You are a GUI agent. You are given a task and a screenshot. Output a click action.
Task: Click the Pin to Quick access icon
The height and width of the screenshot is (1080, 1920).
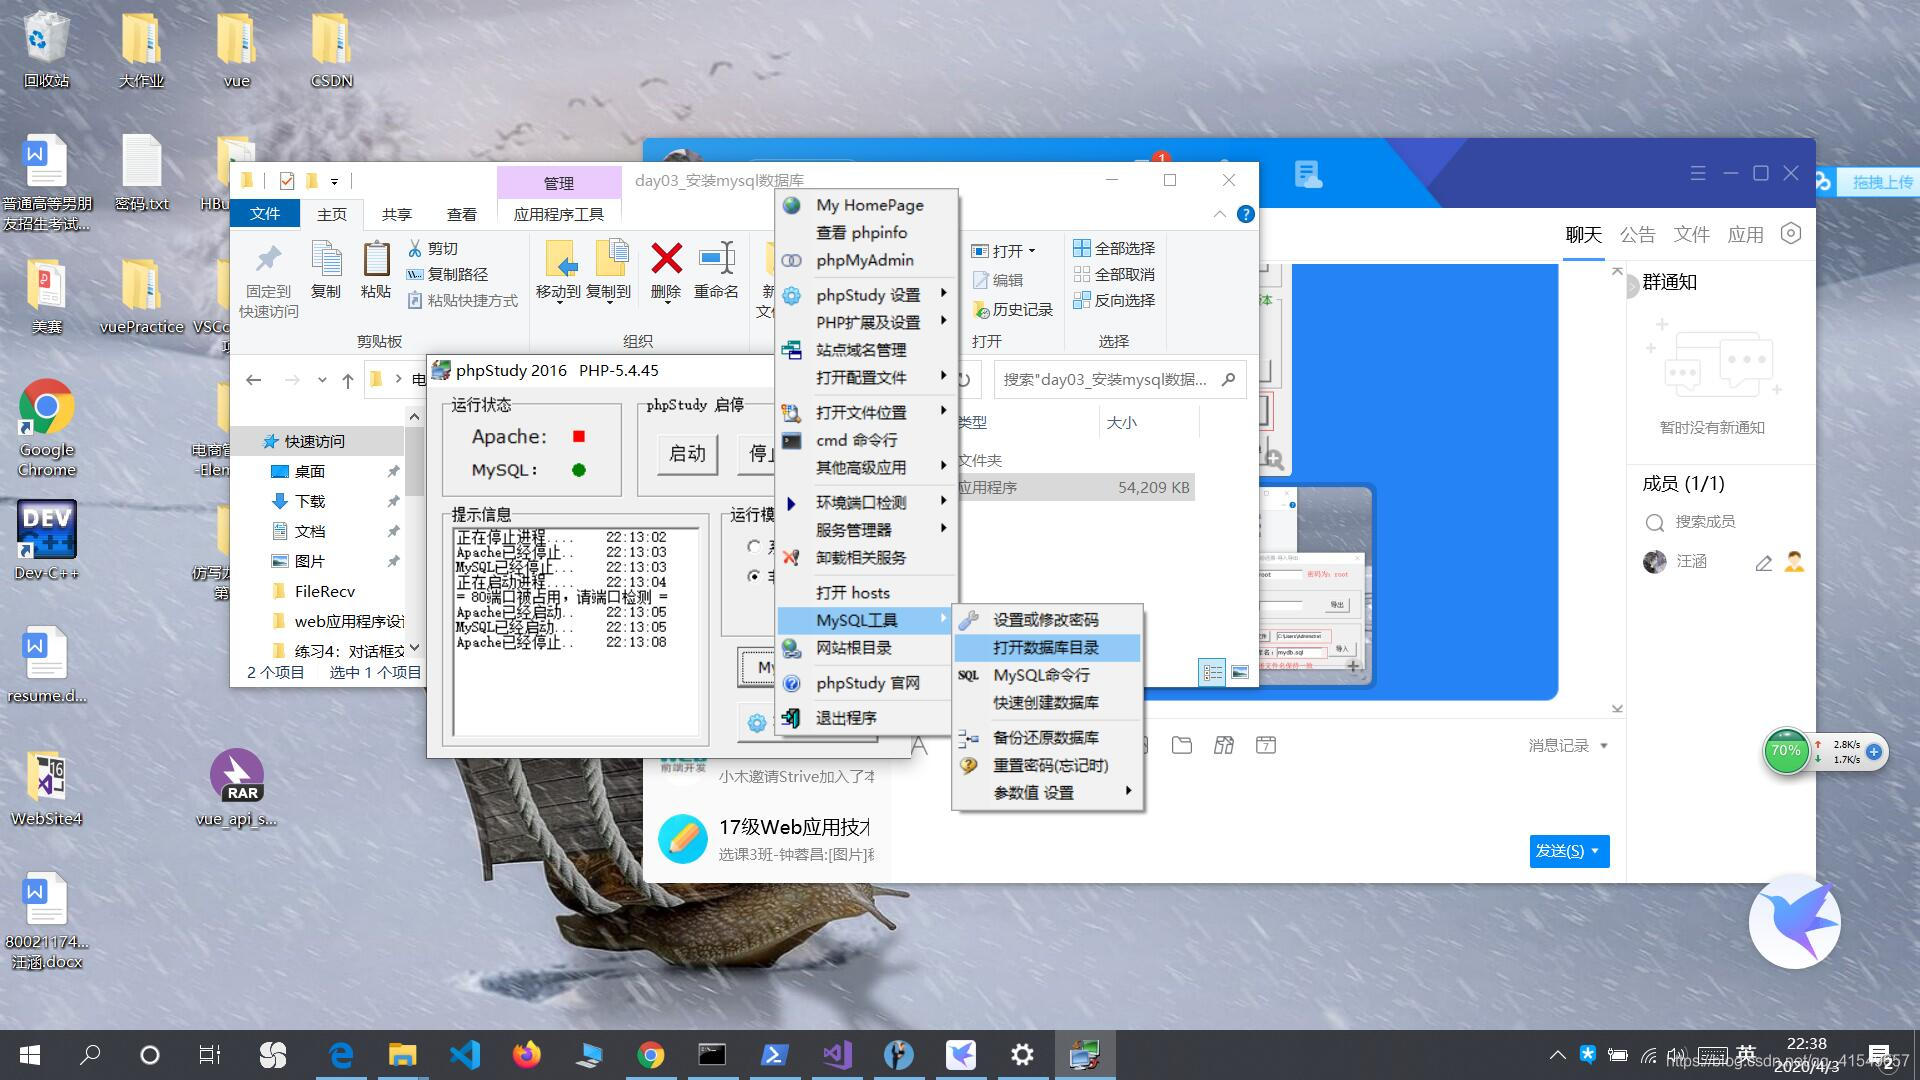268,260
